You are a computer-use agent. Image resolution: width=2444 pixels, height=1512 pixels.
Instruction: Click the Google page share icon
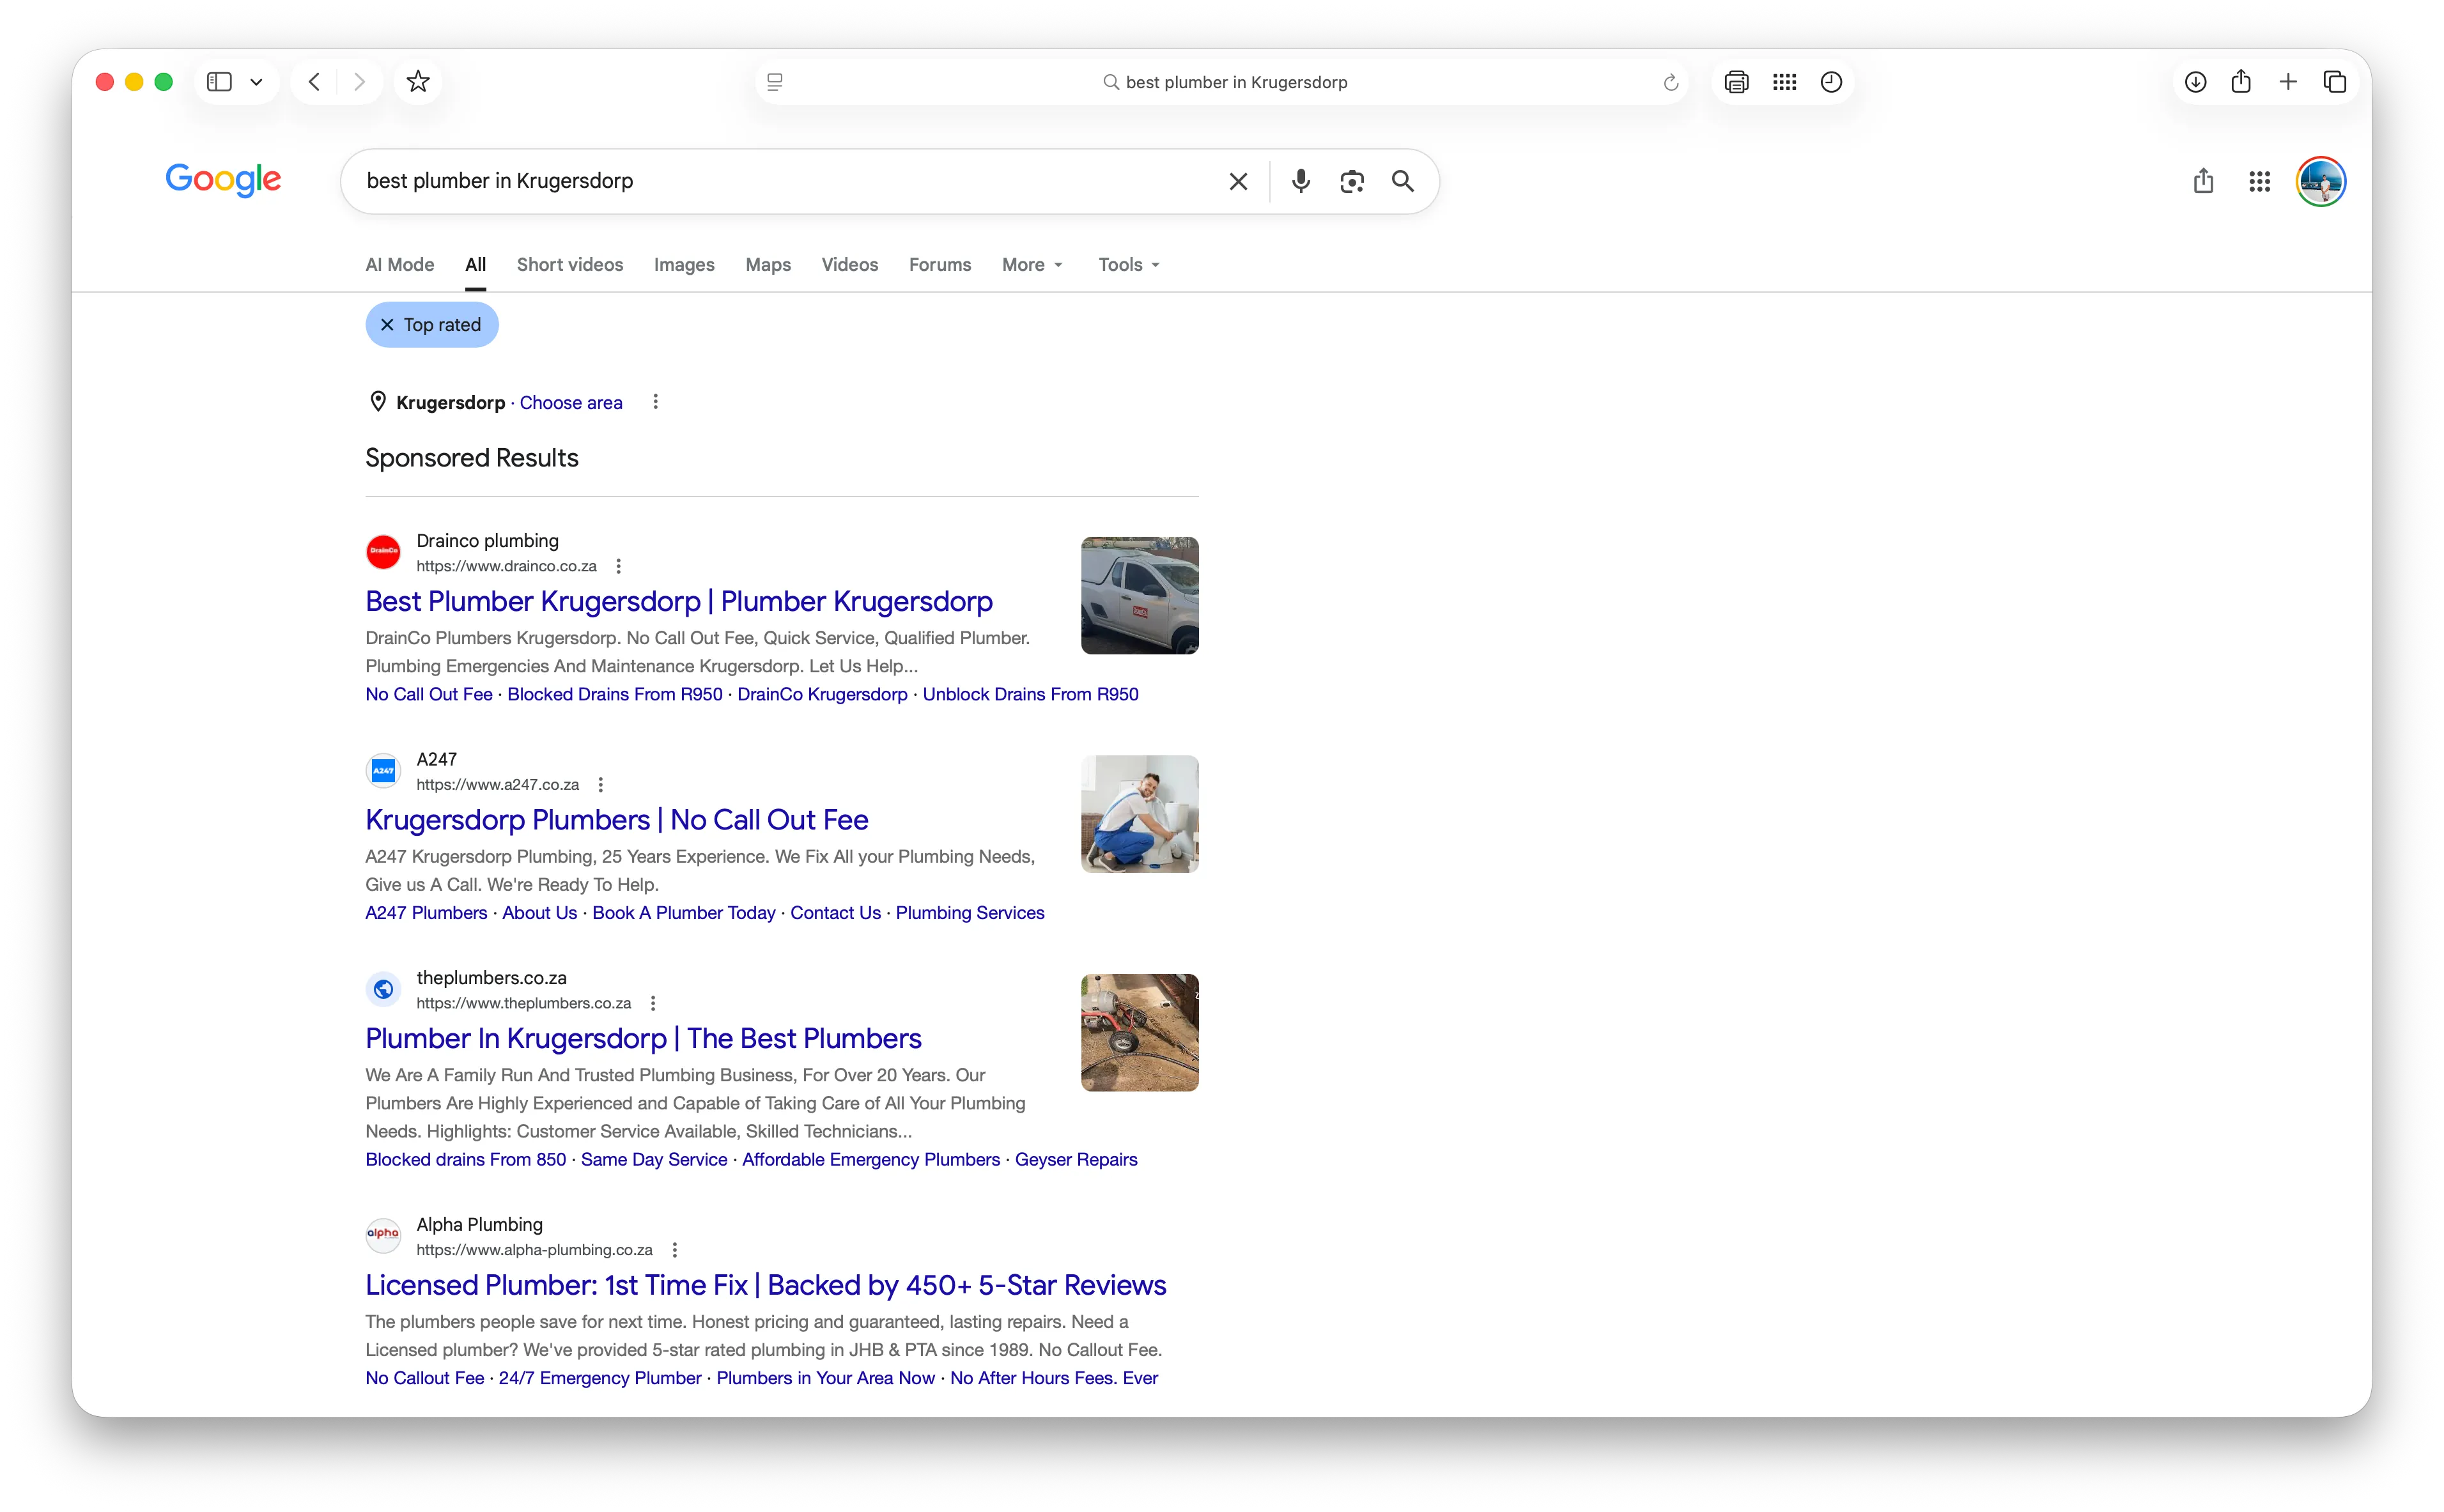tap(2203, 181)
